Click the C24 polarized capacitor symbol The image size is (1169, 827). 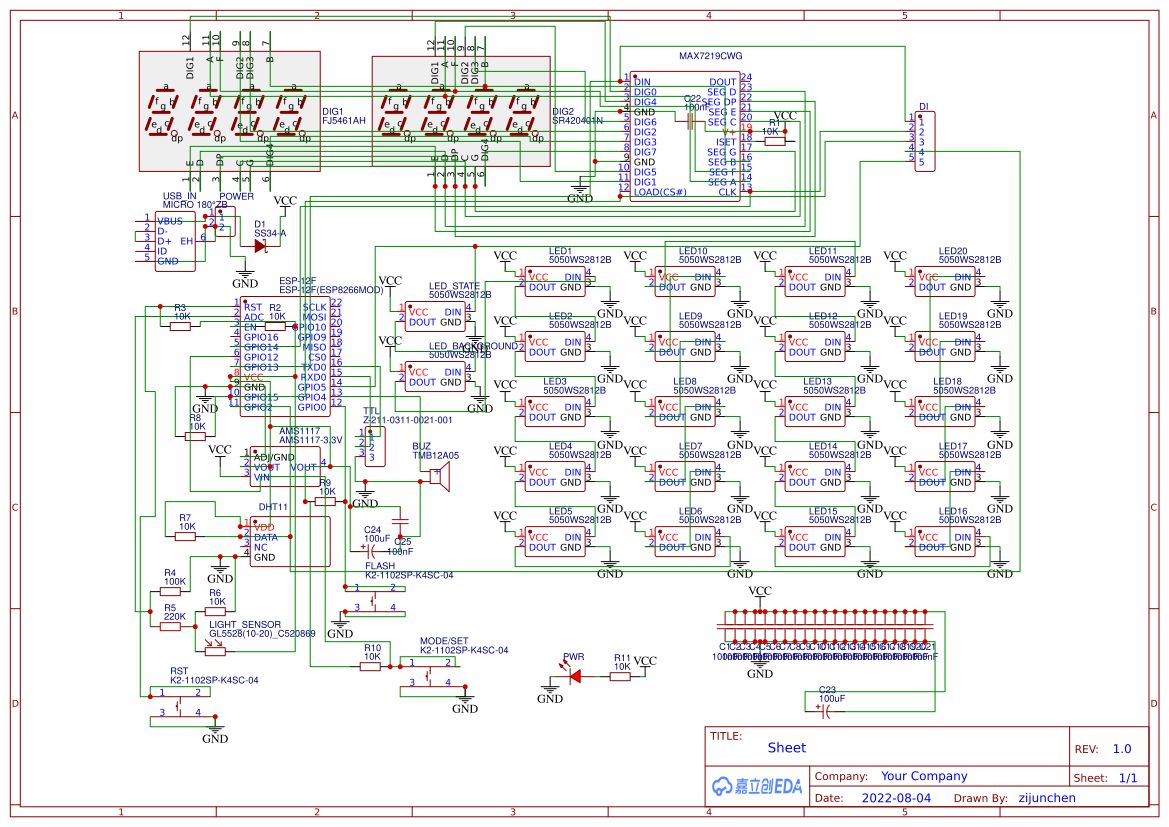370,550
